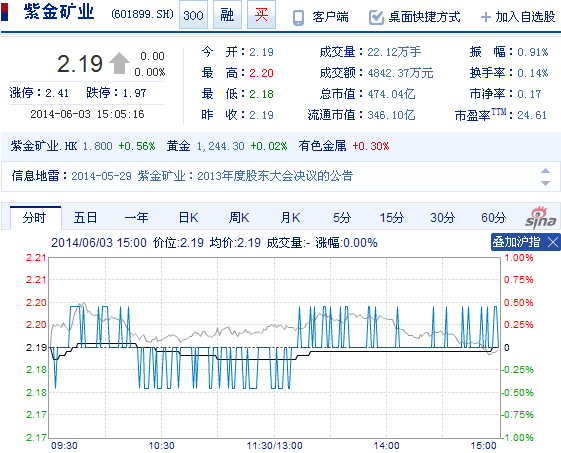Click the stock code 601899.SH
Viewport: 561px width, 453px height.
pyautogui.click(x=142, y=14)
